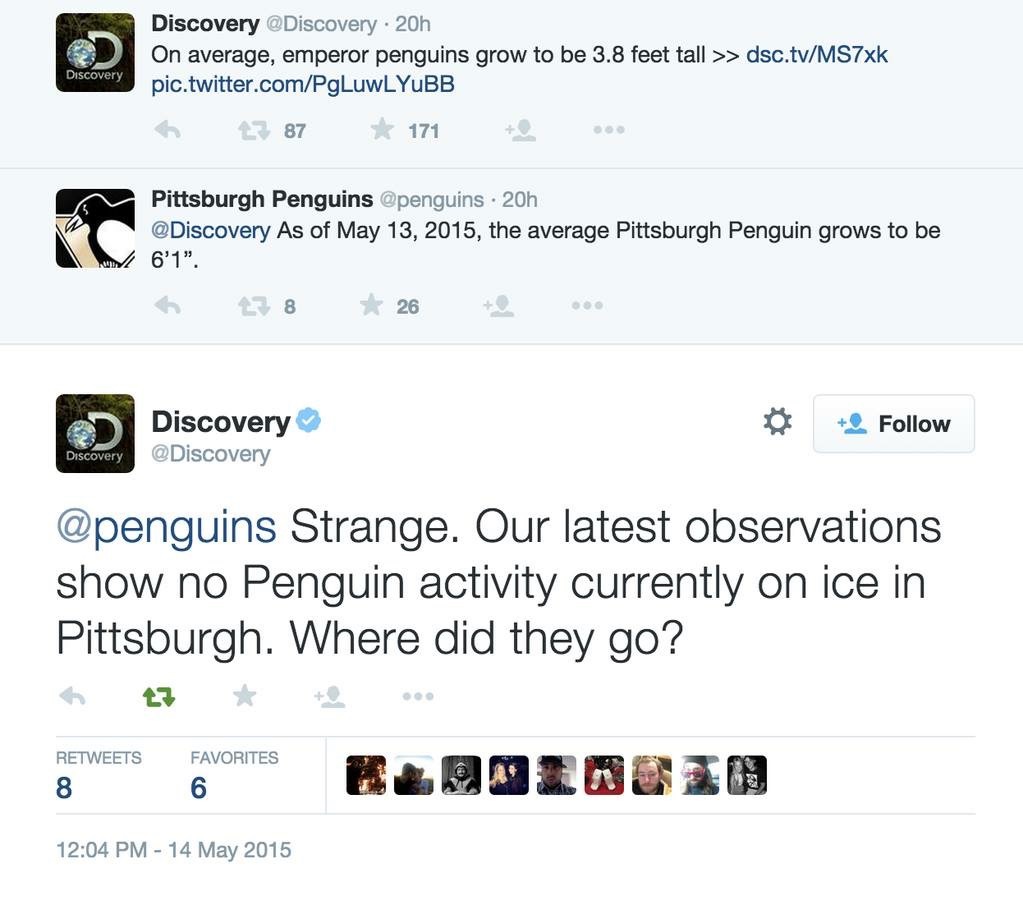The height and width of the screenshot is (905, 1023).
Task: Favorite the Pittsburgh Penguins tweet
Action: (x=372, y=306)
